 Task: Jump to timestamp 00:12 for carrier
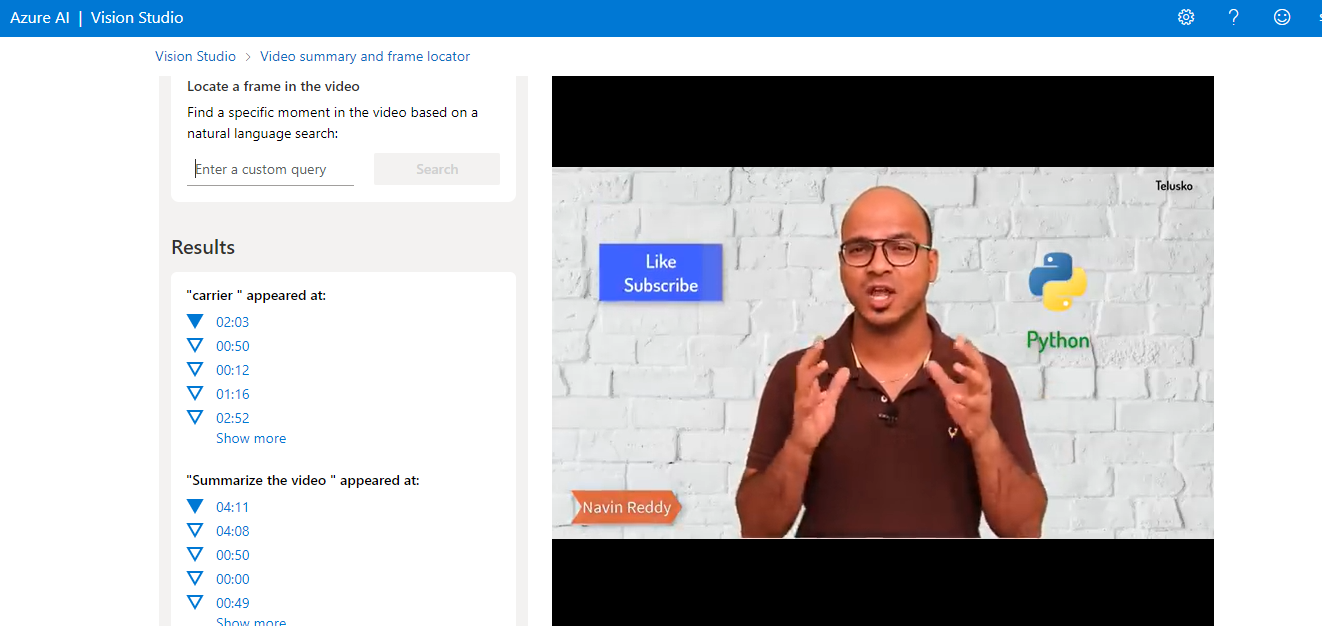[231, 369]
